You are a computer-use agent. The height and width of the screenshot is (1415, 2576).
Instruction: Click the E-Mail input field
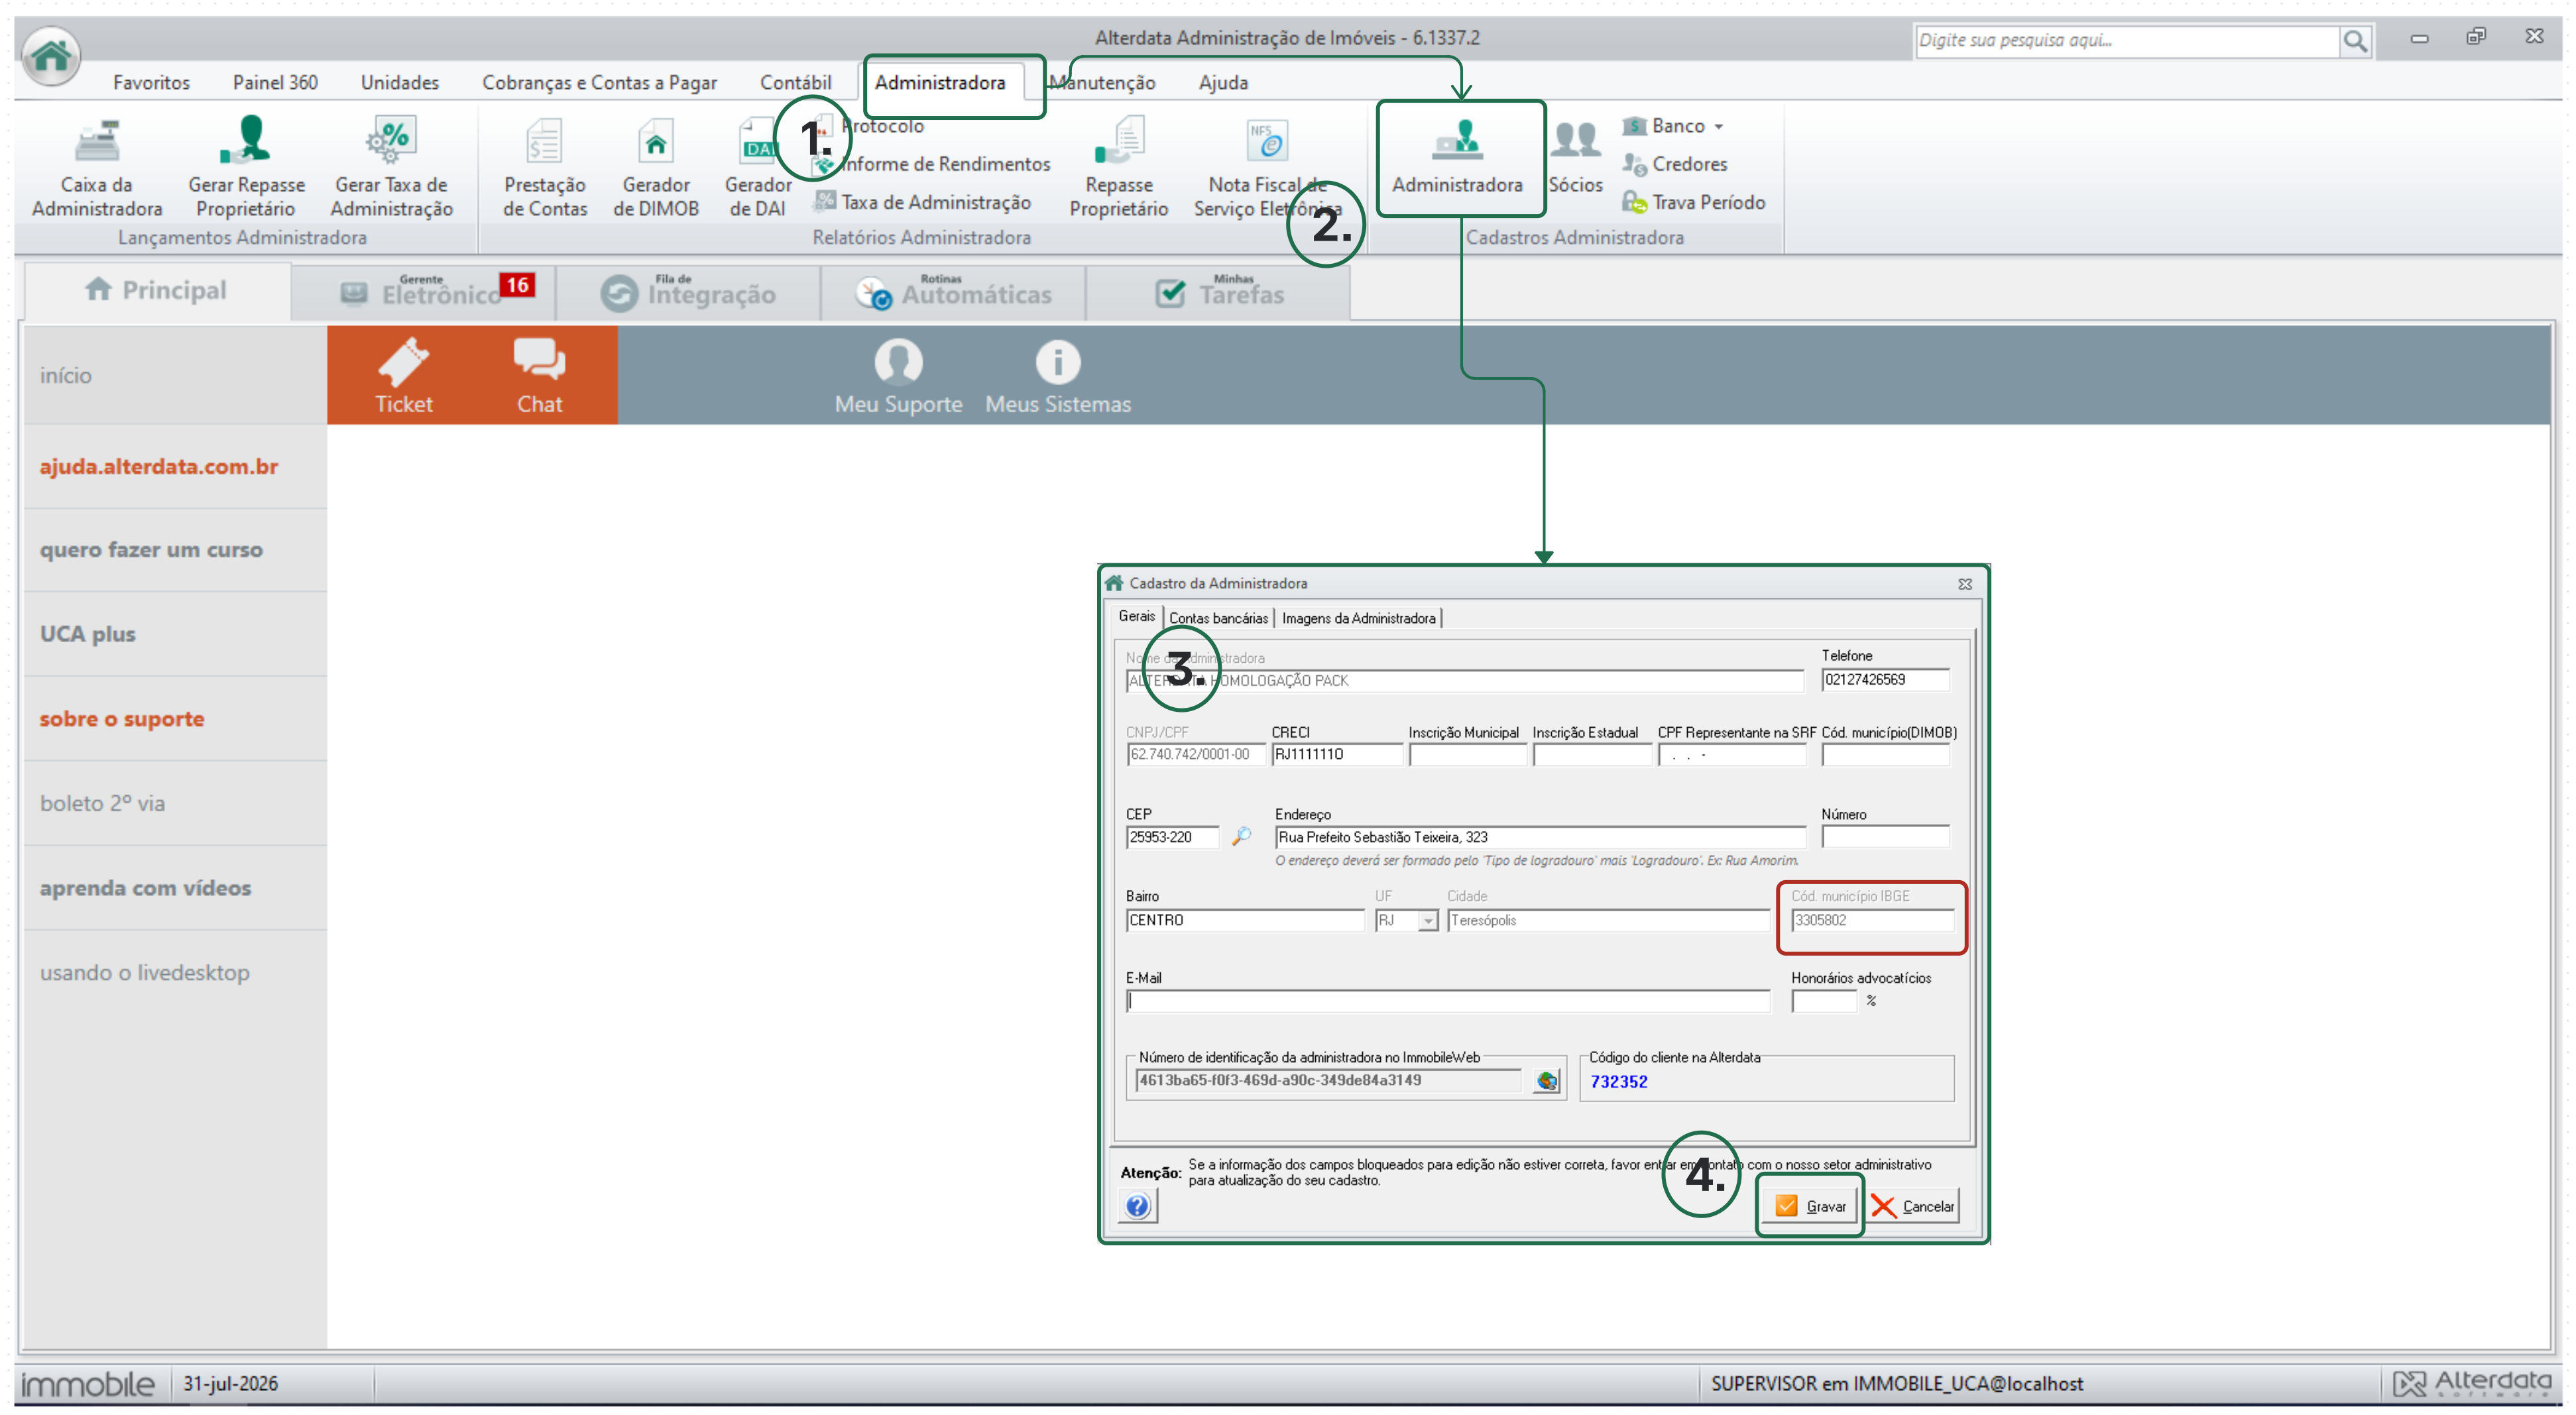pos(1448,1001)
